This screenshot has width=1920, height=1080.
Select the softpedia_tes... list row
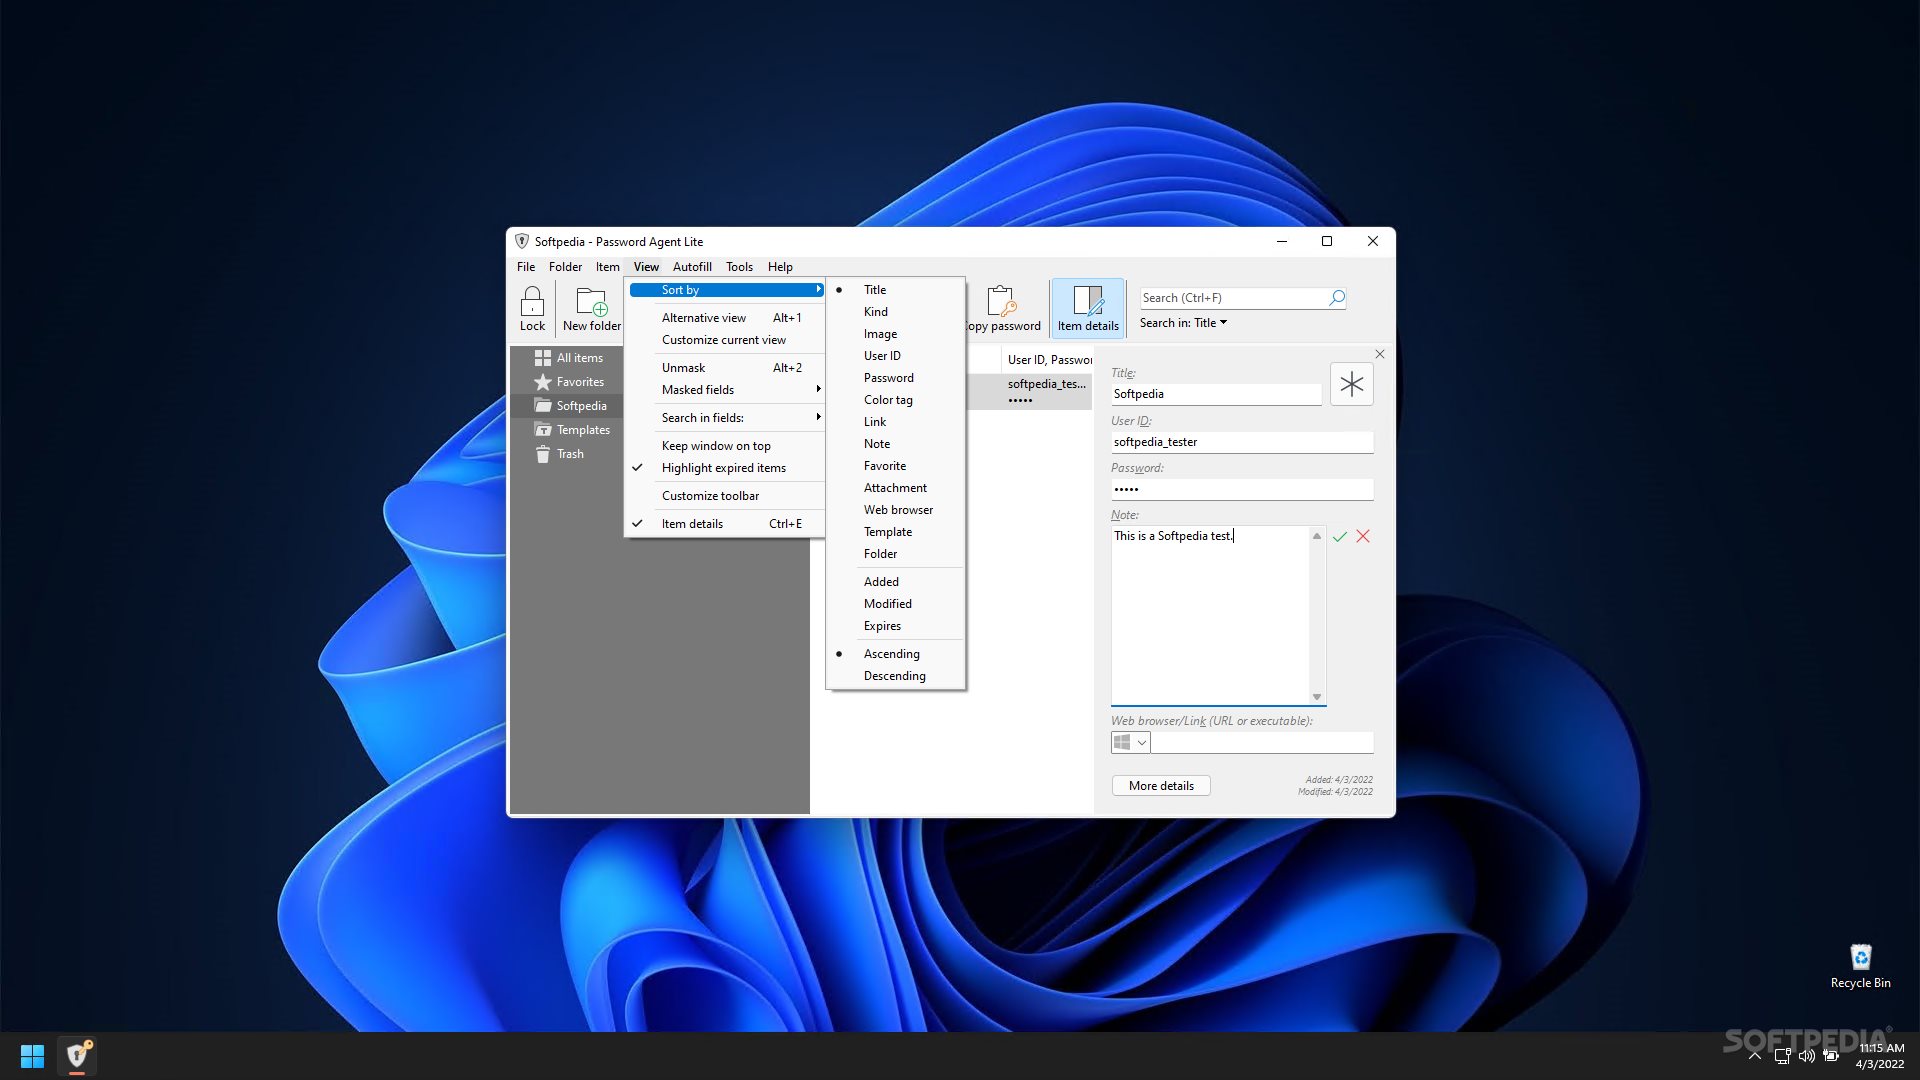[1030, 391]
